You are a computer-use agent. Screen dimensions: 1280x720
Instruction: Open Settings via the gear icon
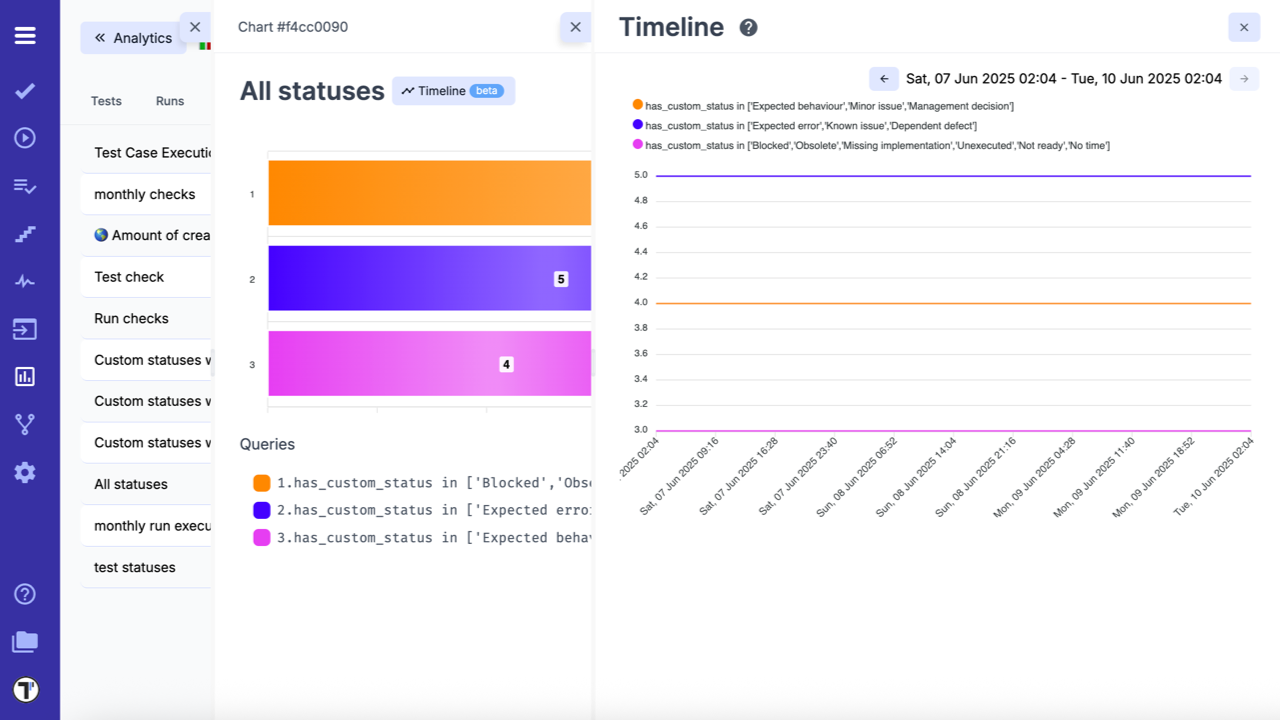pos(27,471)
